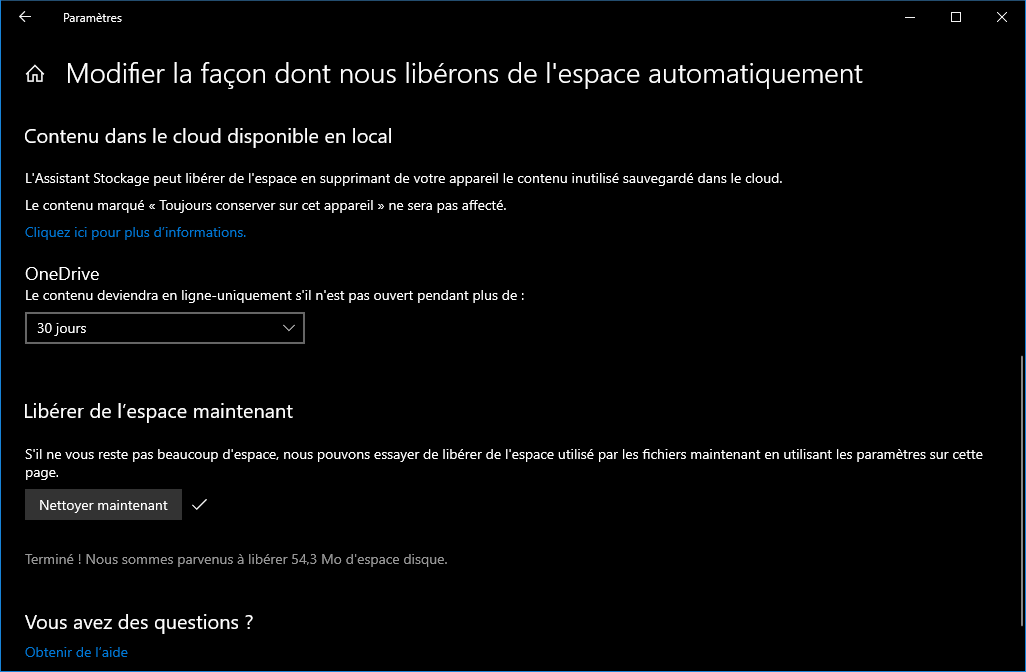Click the Contenu dans le cloud heading
The width and height of the screenshot is (1026, 672).
coord(208,136)
